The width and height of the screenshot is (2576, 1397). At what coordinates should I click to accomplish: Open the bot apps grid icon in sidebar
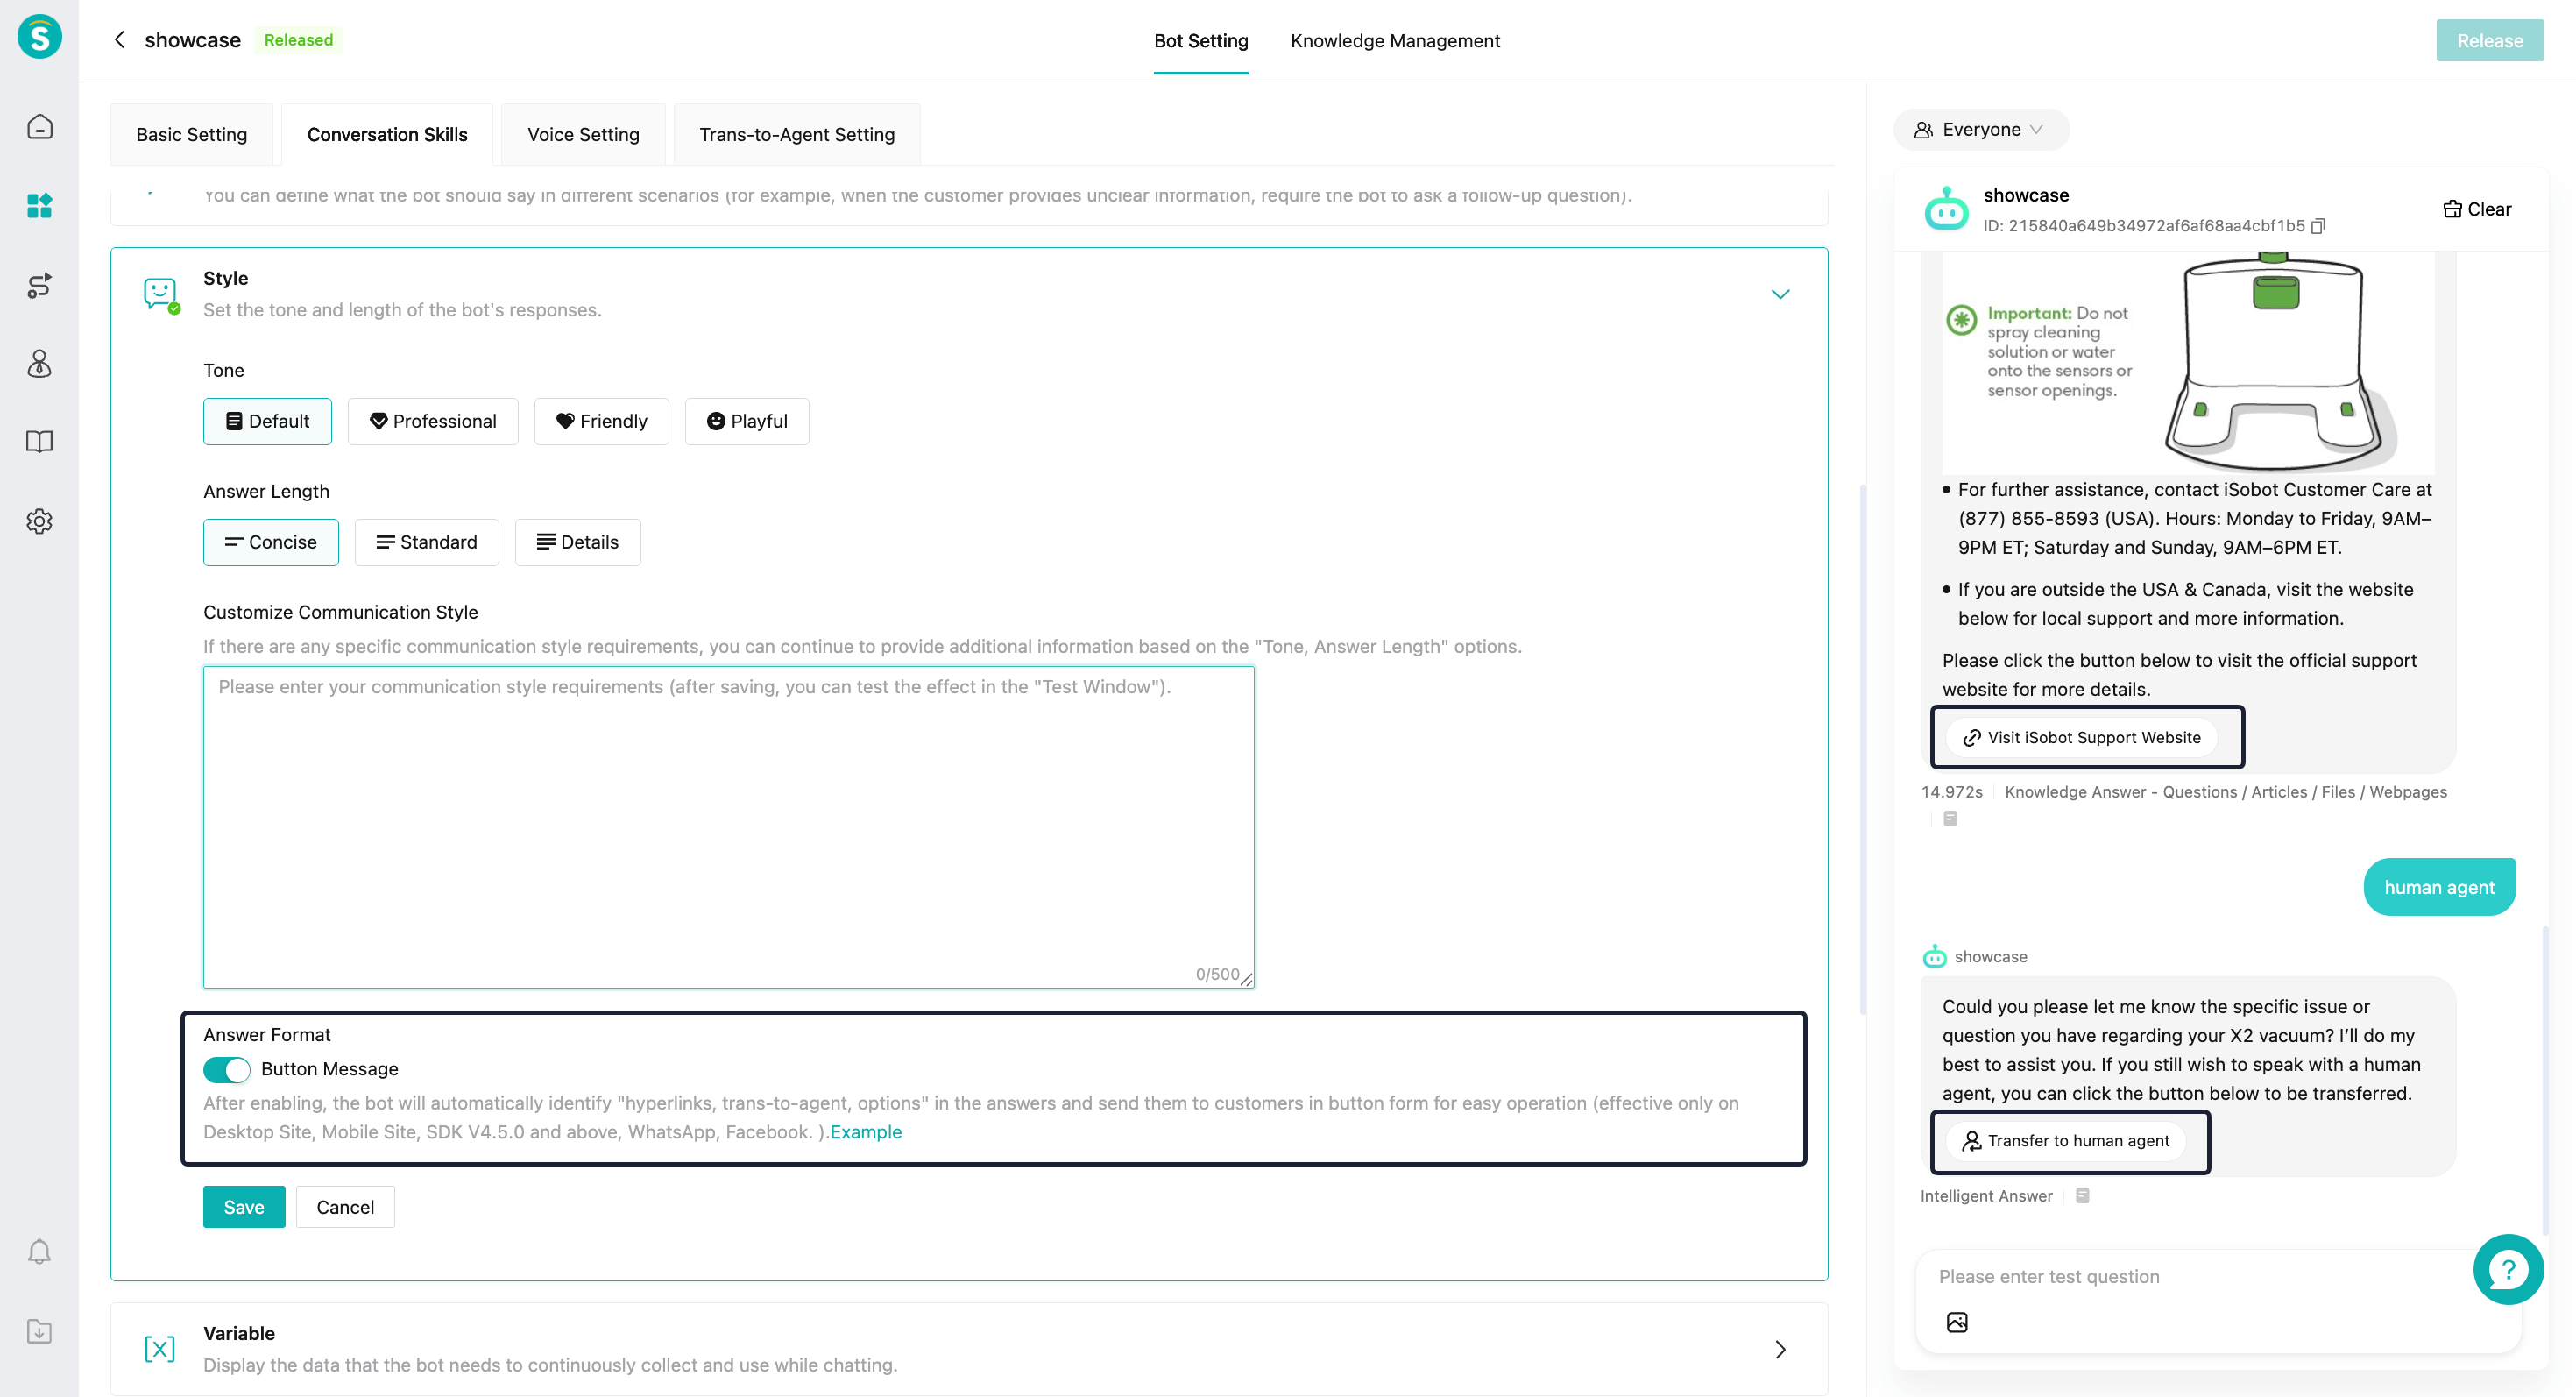click(39, 206)
